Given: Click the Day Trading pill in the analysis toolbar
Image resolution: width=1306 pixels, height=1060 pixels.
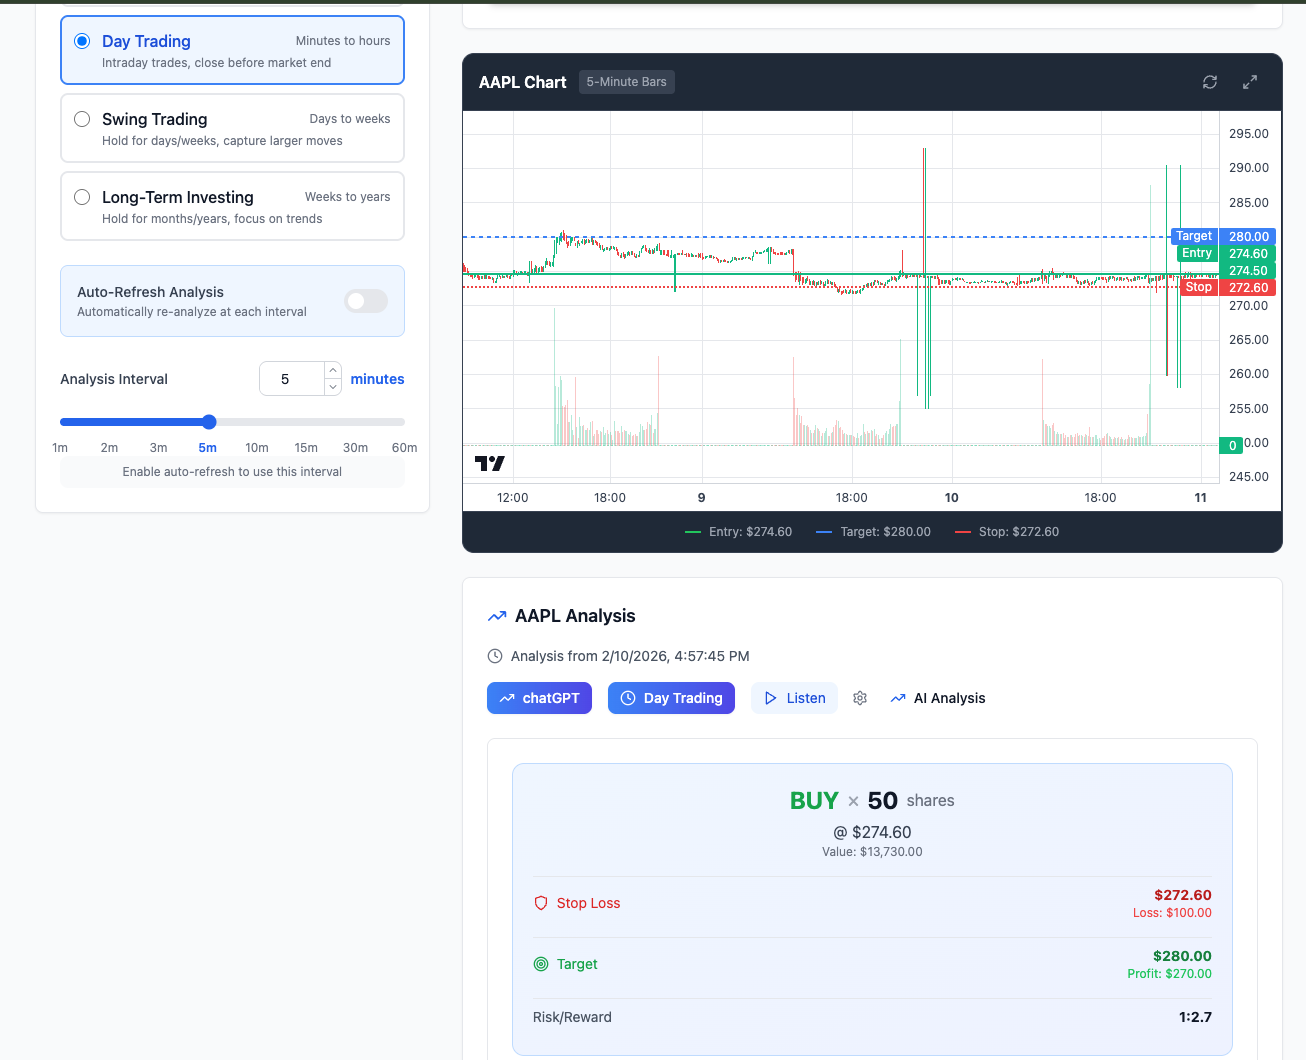Looking at the screenshot, I should point(671,697).
